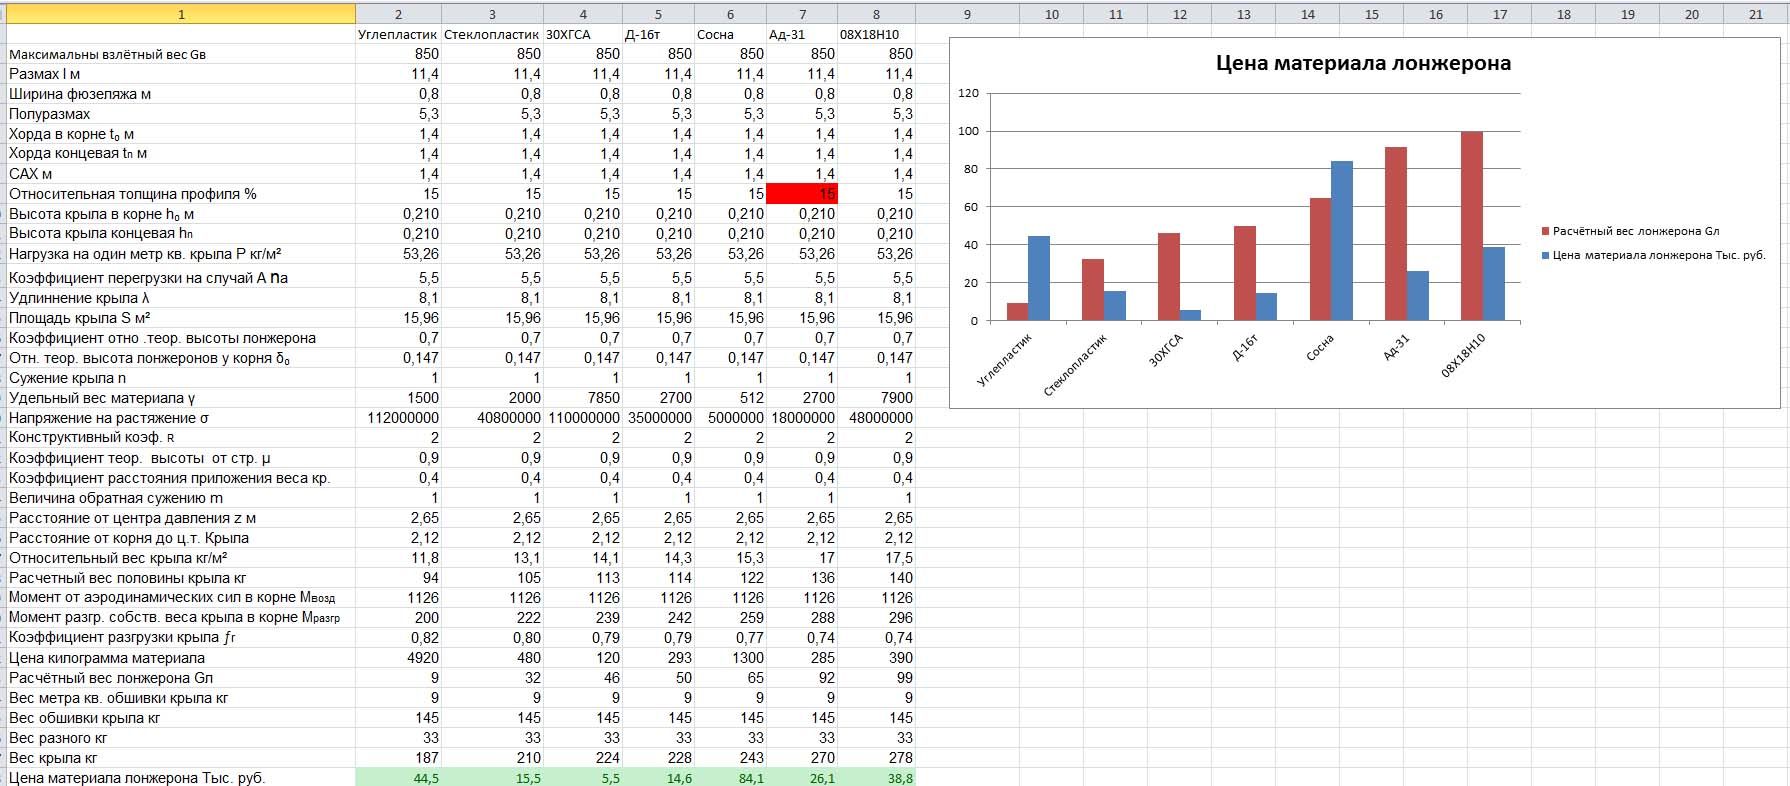The width and height of the screenshot is (1790, 786).
Task: Click the 08Х18Н10 column heading cell
Action: tap(876, 34)
